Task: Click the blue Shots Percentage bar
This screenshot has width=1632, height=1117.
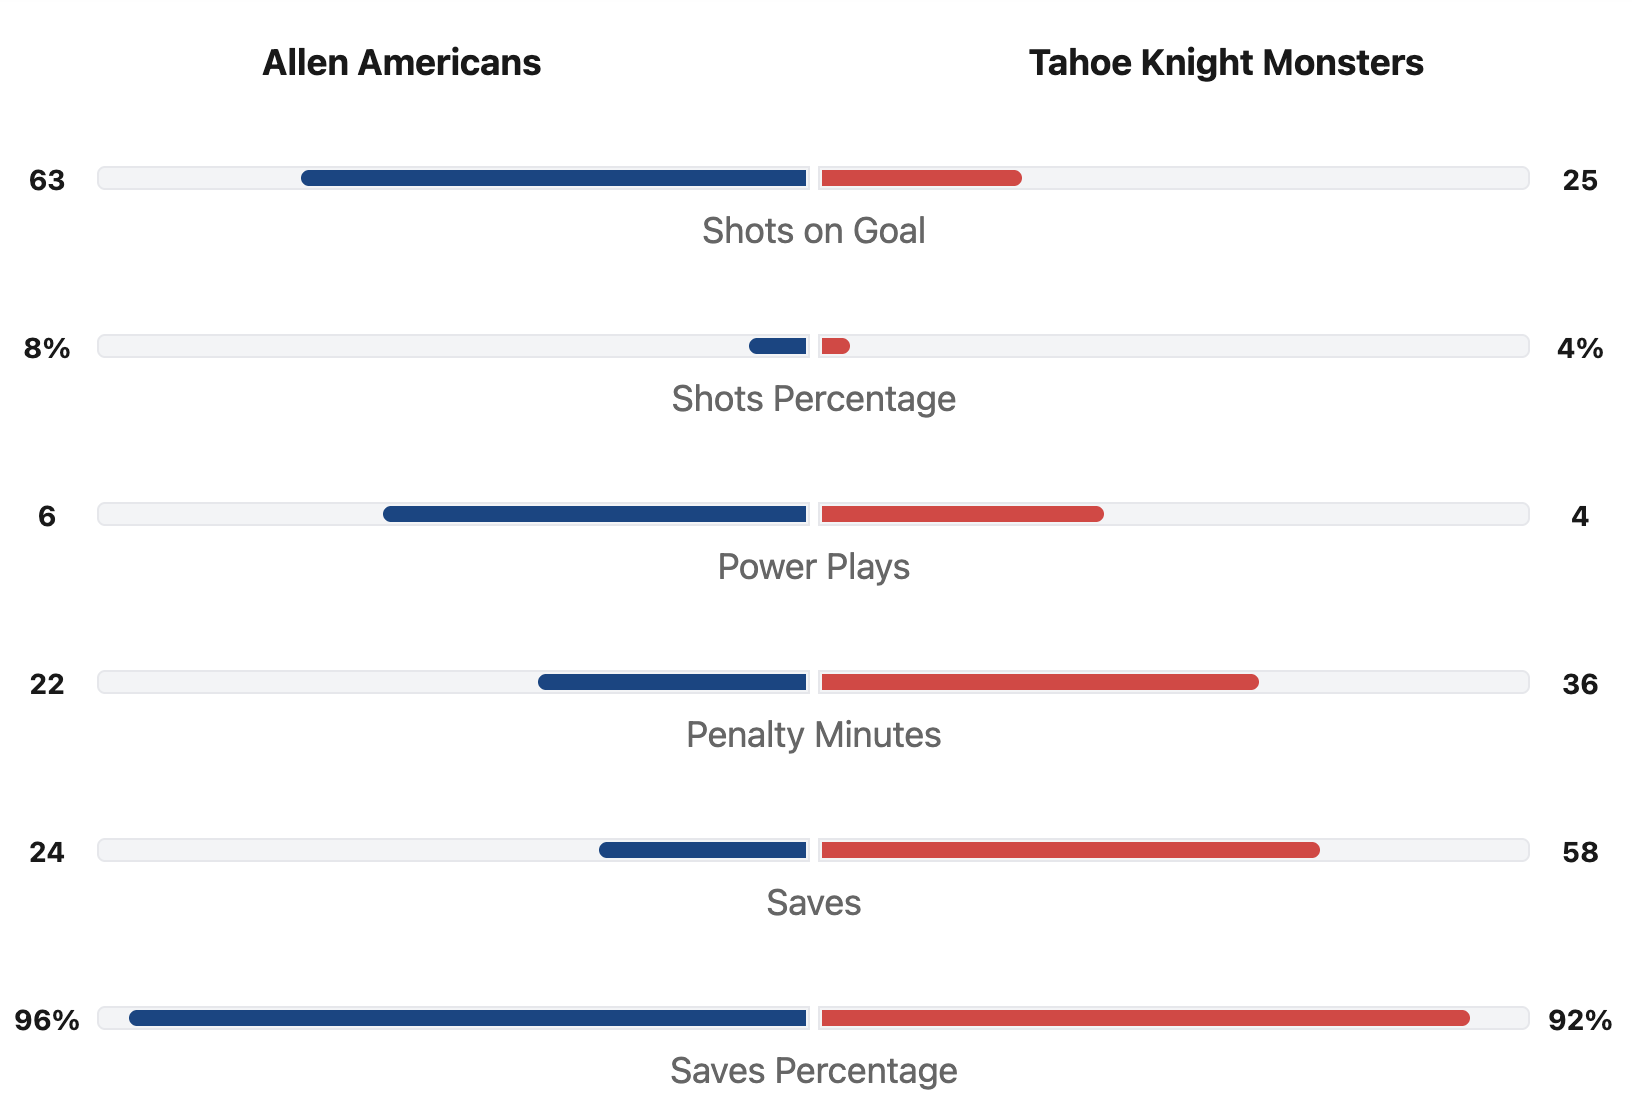Action: click(778, 346)
